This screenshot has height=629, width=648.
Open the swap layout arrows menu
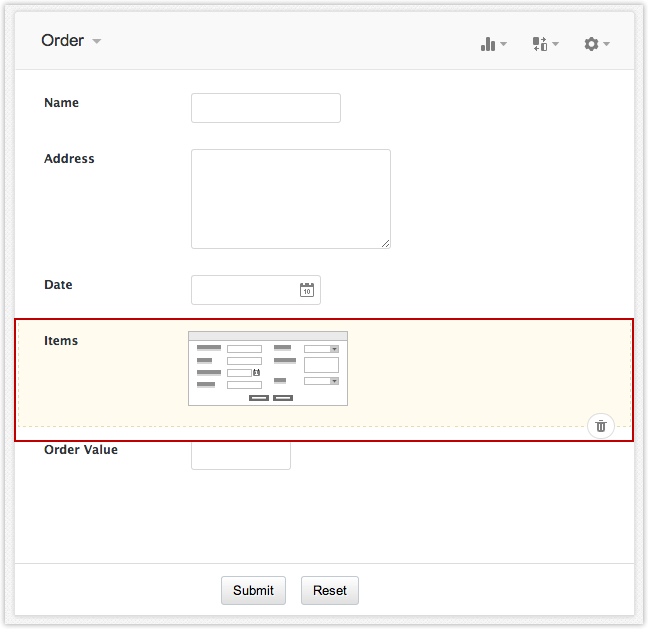545,44
